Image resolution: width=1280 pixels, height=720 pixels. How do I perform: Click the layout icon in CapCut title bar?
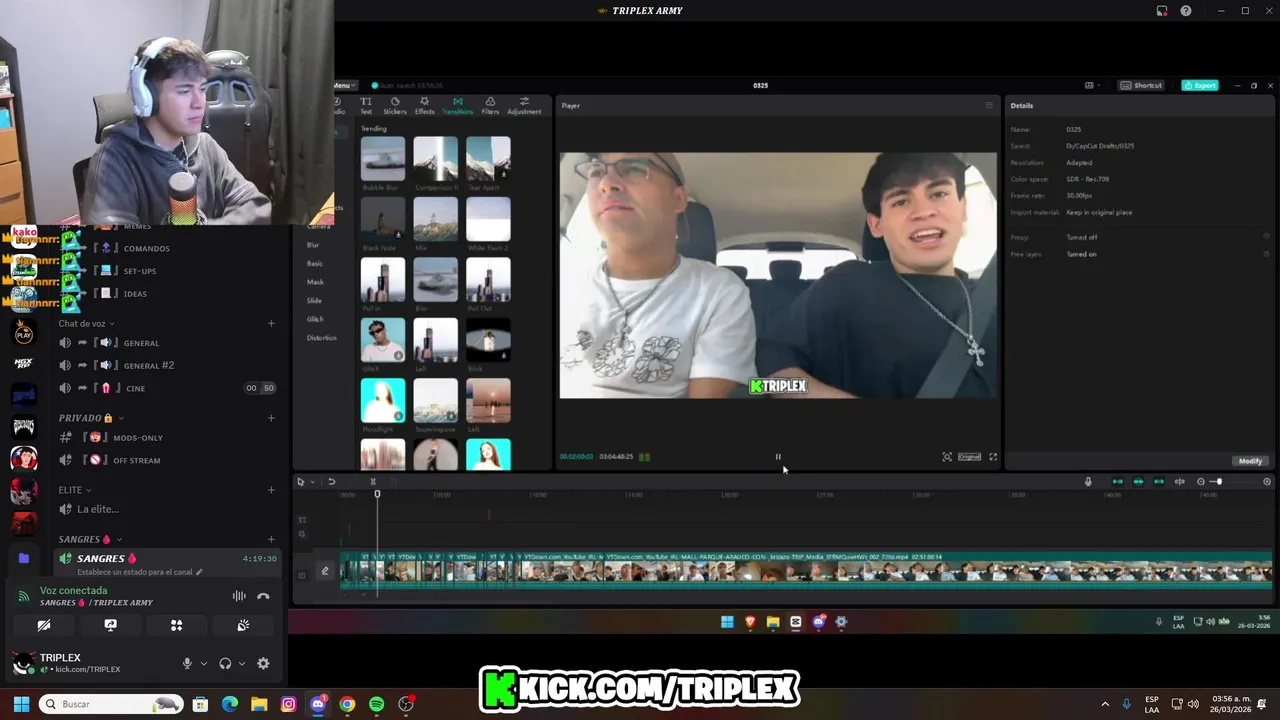coord(1089,85)
